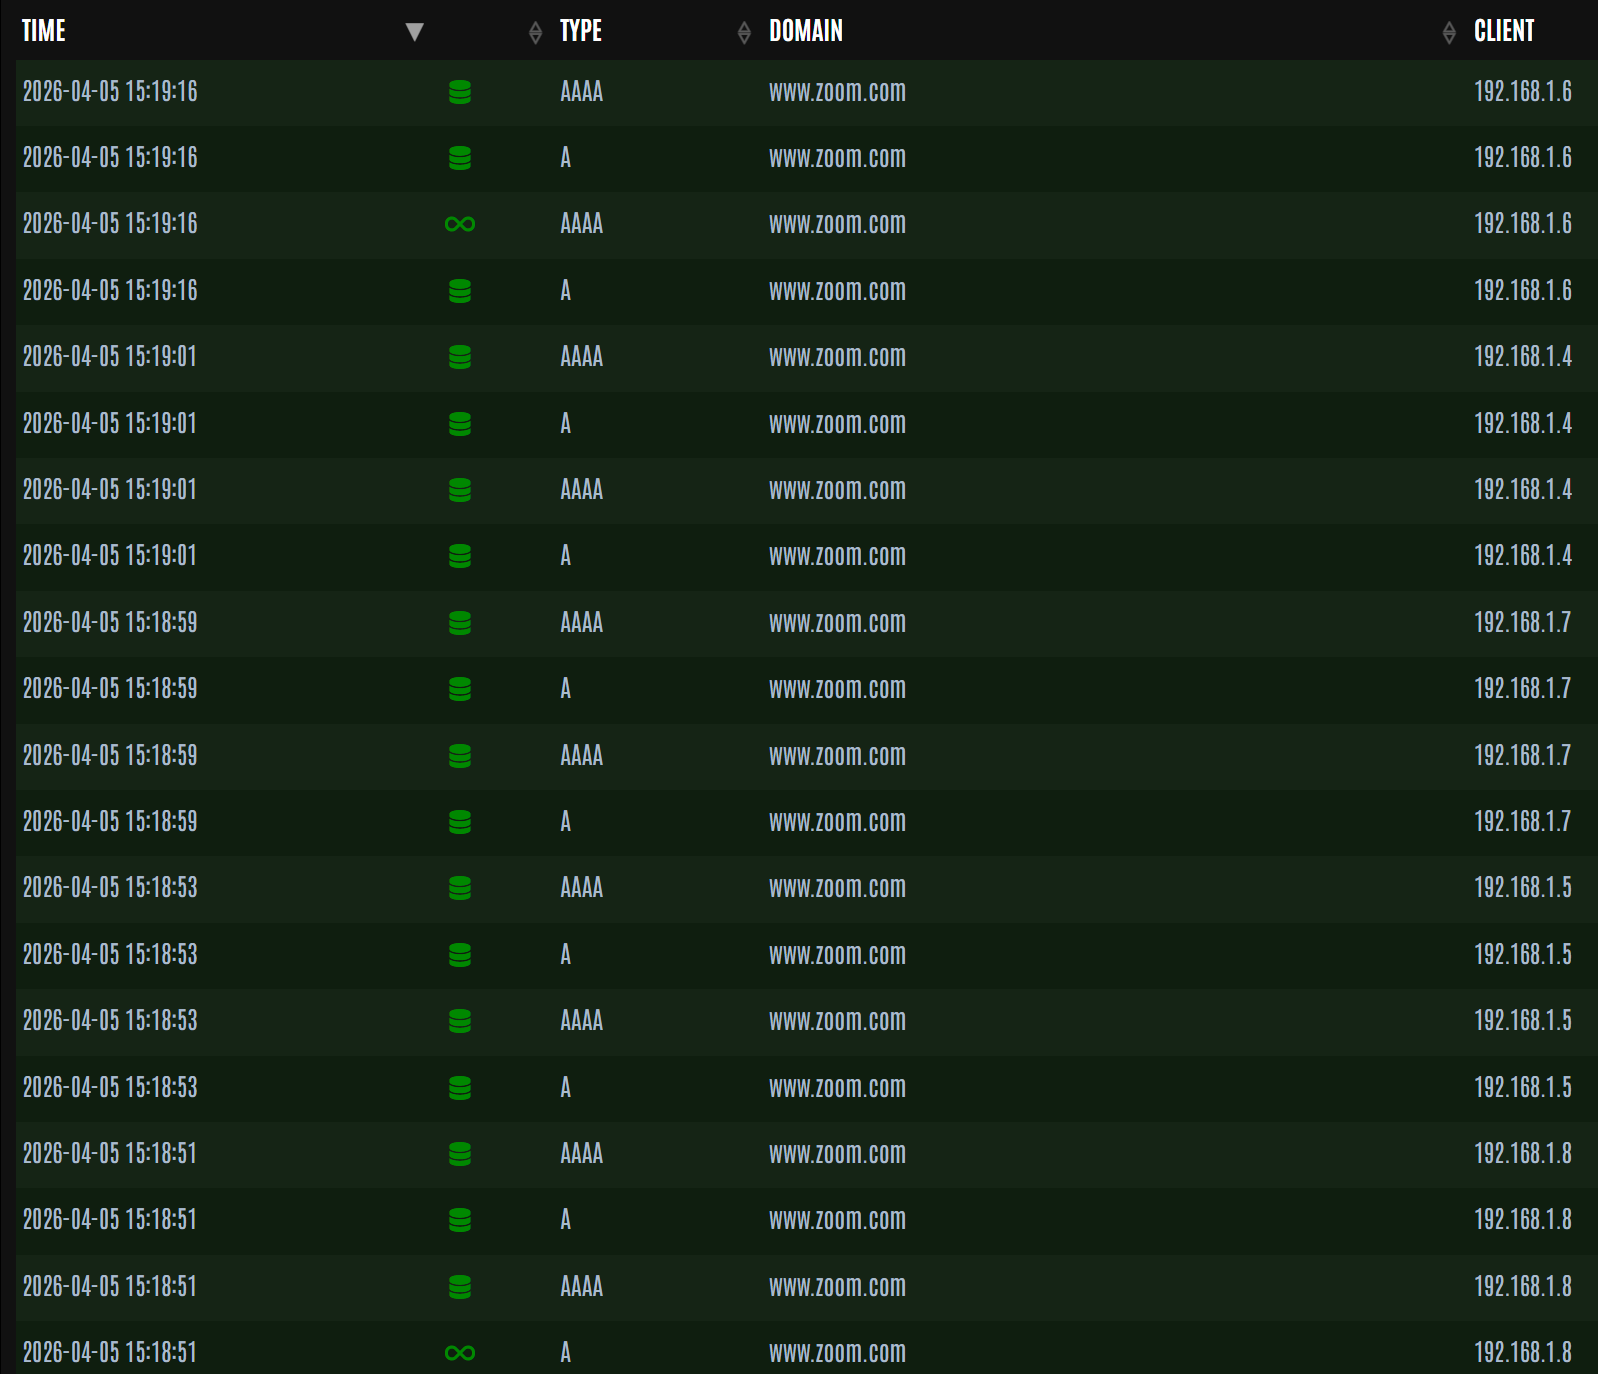
Task: Click the infinity icon in the 15:18:51 row
Action: 460,1353
